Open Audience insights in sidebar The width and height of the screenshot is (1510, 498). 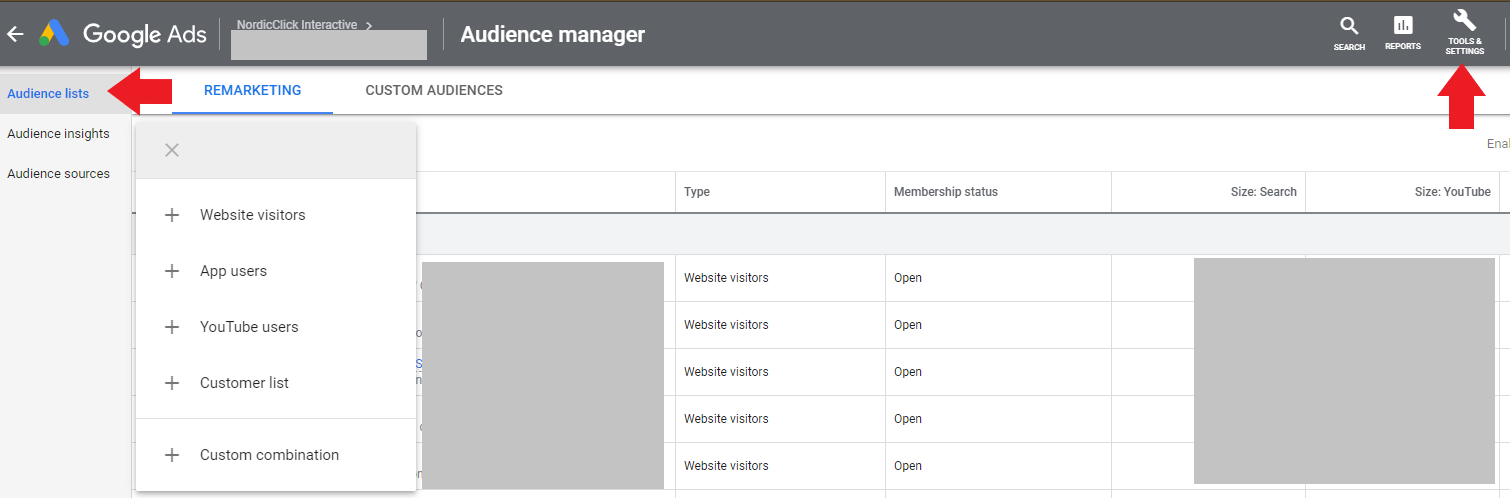coord(58,134)
